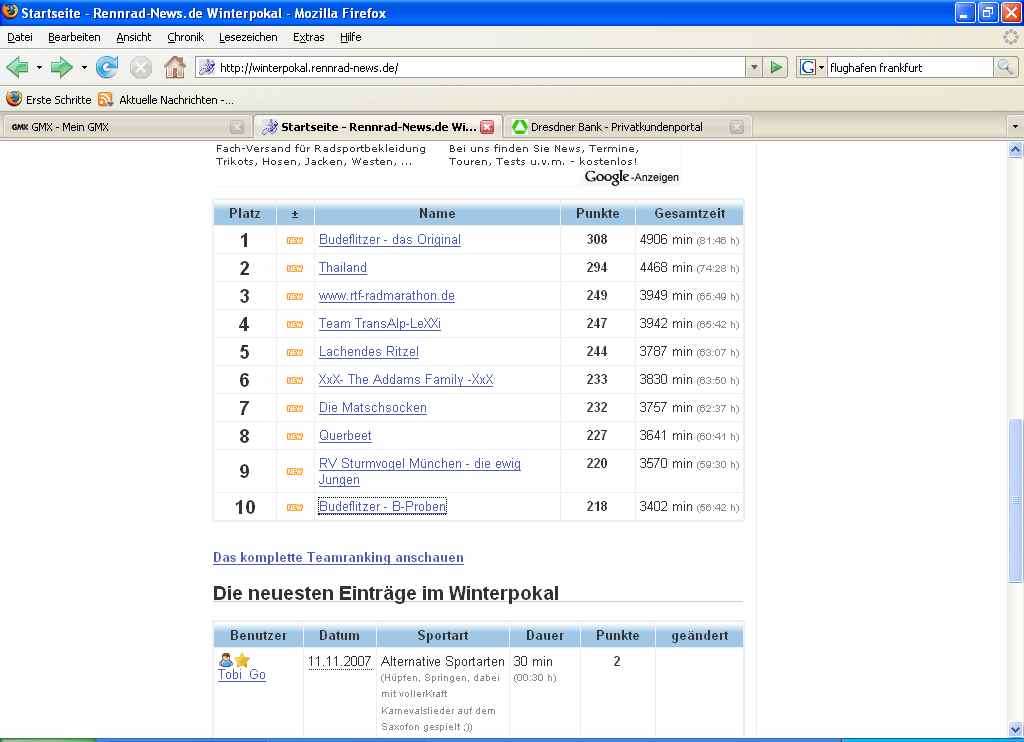Switch to the GMX - Mein GMX tab
This screenshot has width=1024, height=742.
pyautogui.click(x=120, y=127)
